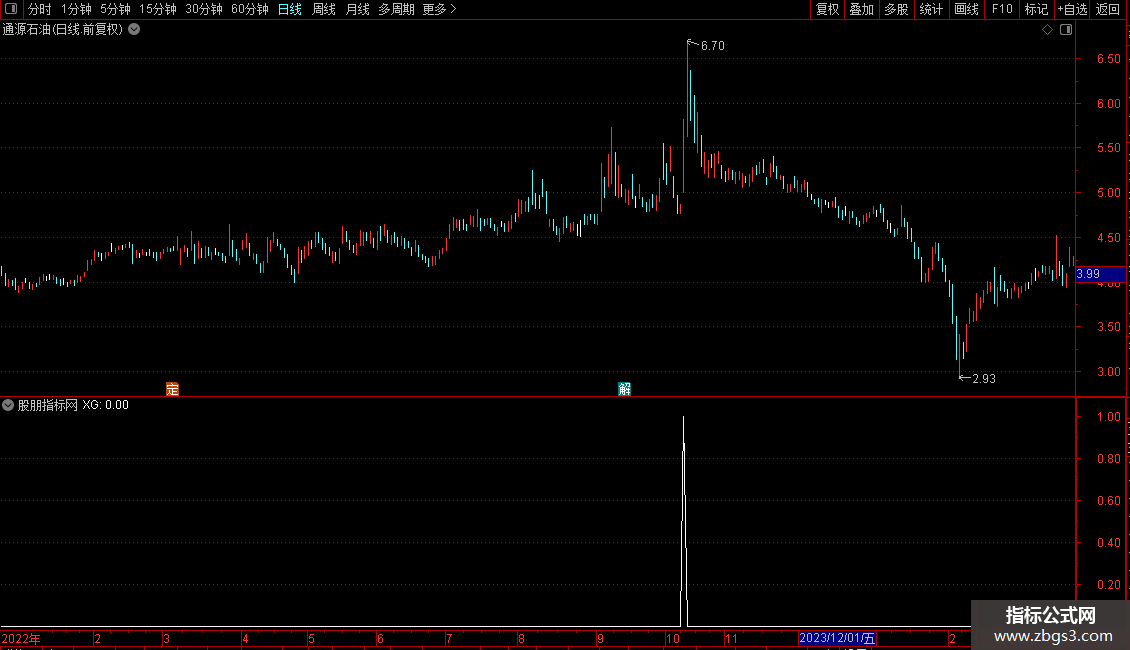Image resolution: width=1130 pixels, height=650 pixels.
Task: Toggle the side panel icon at top-left
Action: pos(11,9)
